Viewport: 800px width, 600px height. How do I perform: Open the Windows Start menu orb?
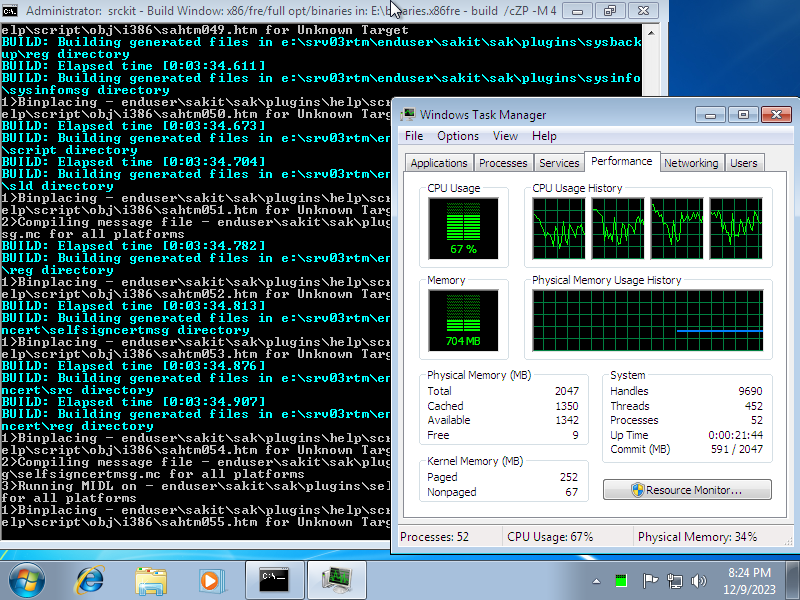27,580
